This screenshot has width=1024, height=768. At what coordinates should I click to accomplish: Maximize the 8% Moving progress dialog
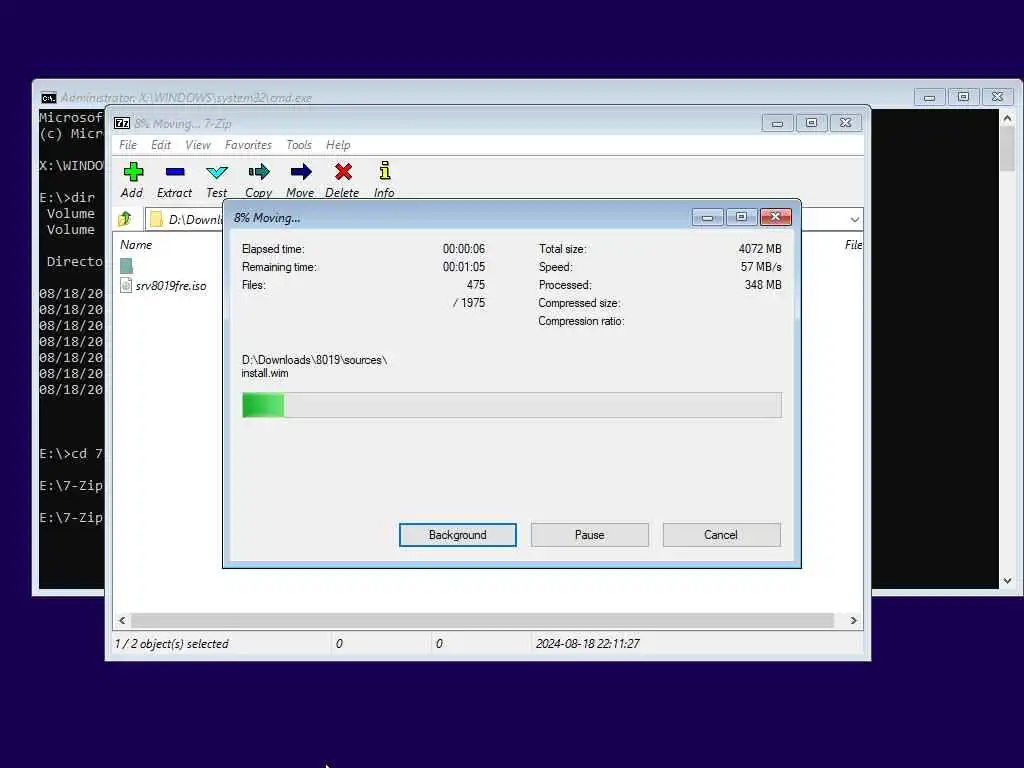pyautogui.click(x=741, y=217)
